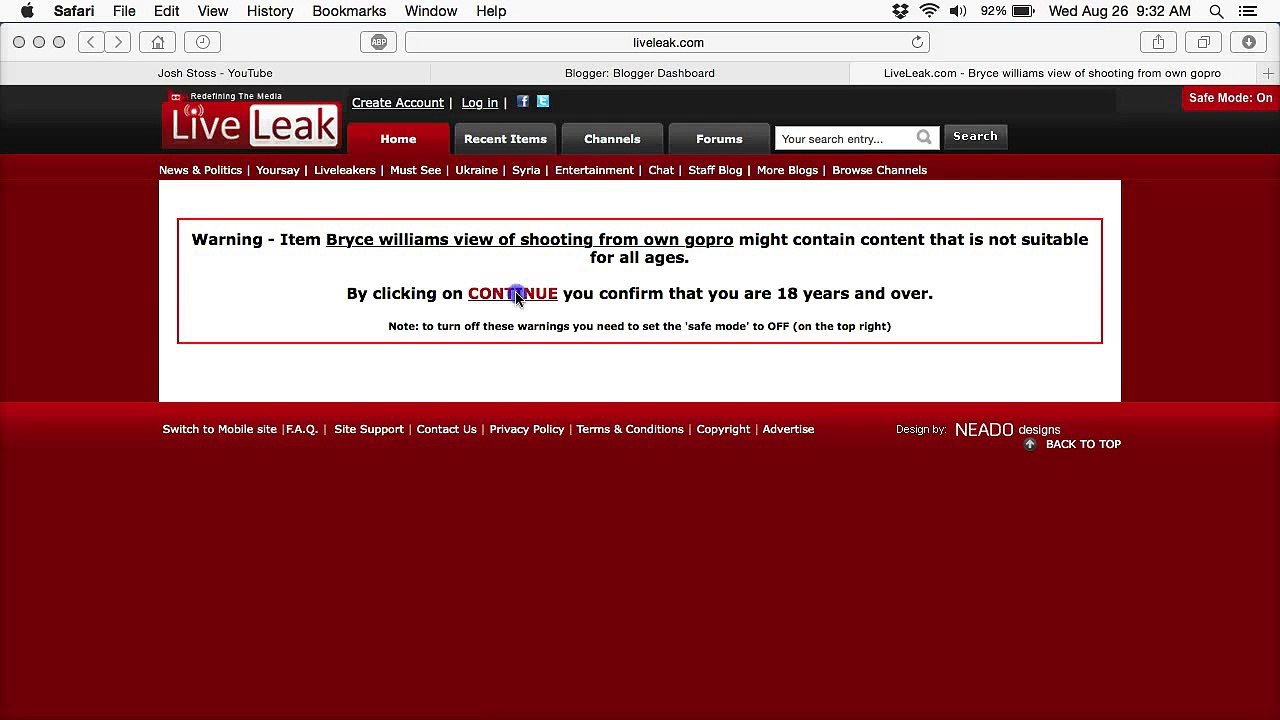Go forward with Safari forward arrow
Screen dimensions: 1280x720
point(118,42)
